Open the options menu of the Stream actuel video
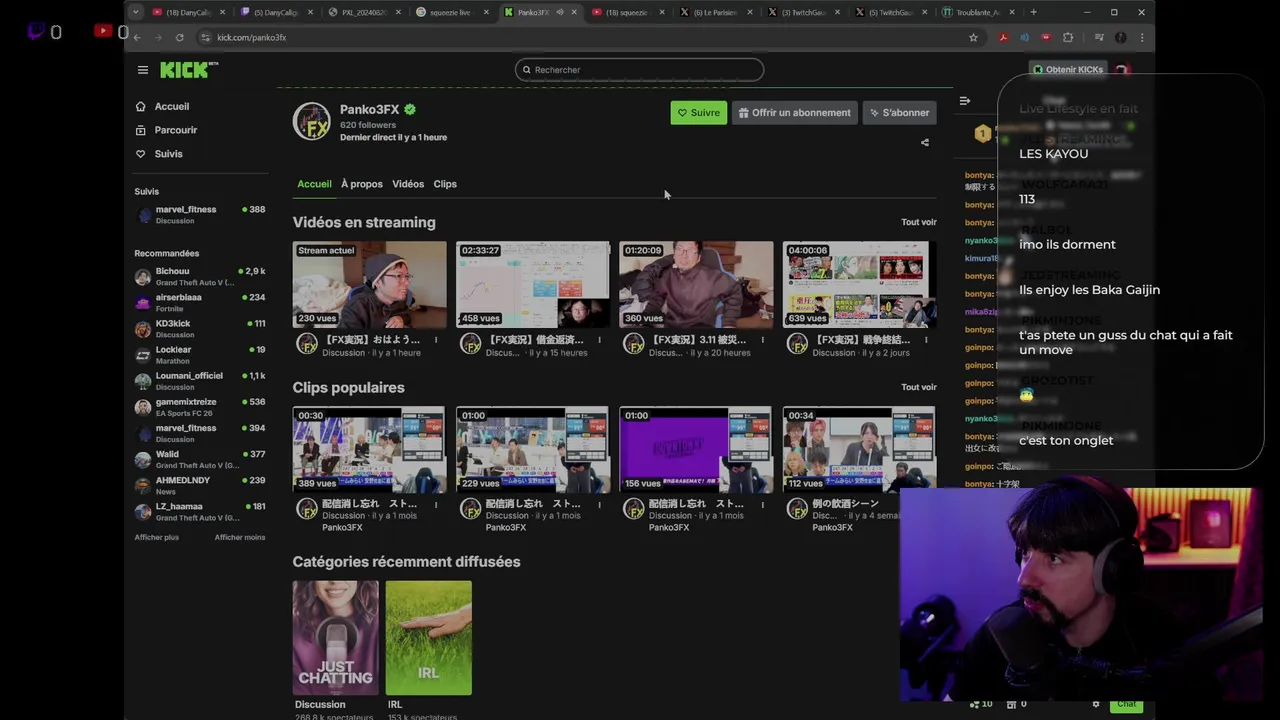This screenshot has height=720, width=1280. tap(436, 340)
